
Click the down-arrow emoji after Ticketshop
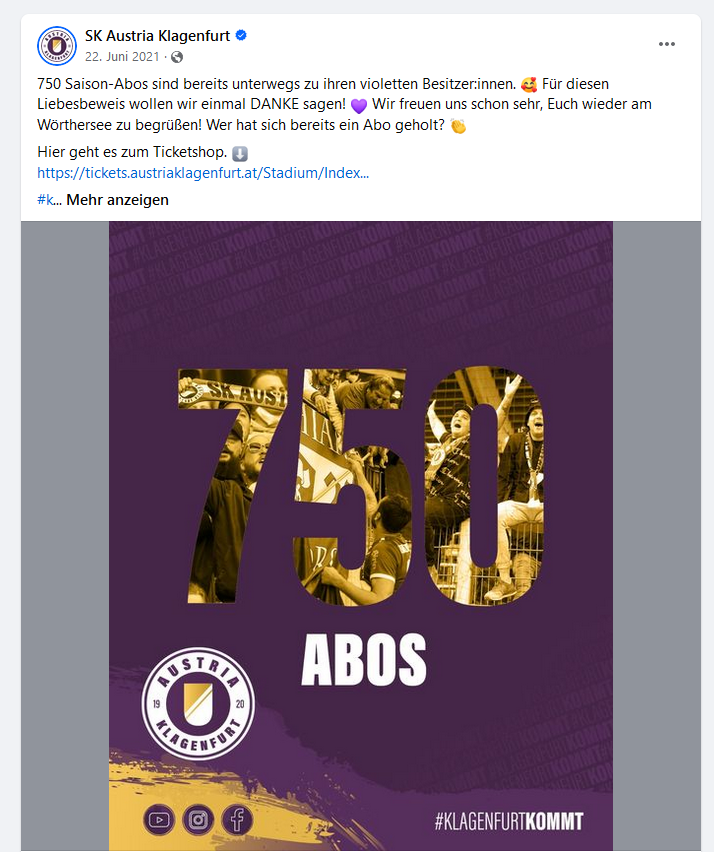tap(240, 154)
